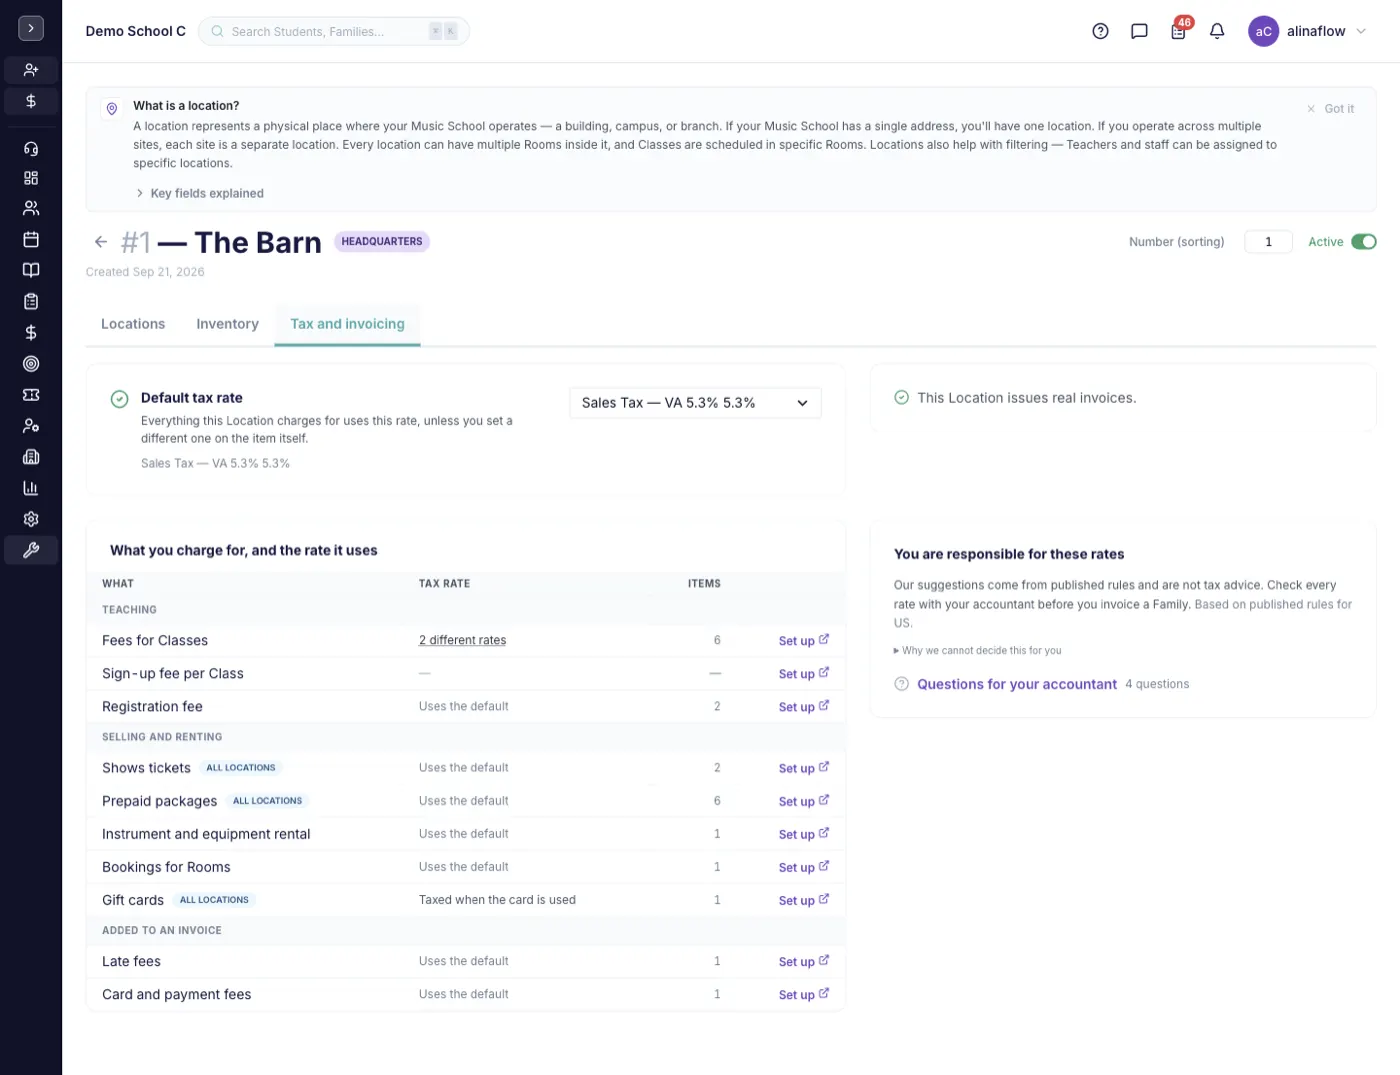The width and height of the screenshot is (1400, 1075).
Task: Click the Taxed when the card is used text
Action: [x=497, y=900]
